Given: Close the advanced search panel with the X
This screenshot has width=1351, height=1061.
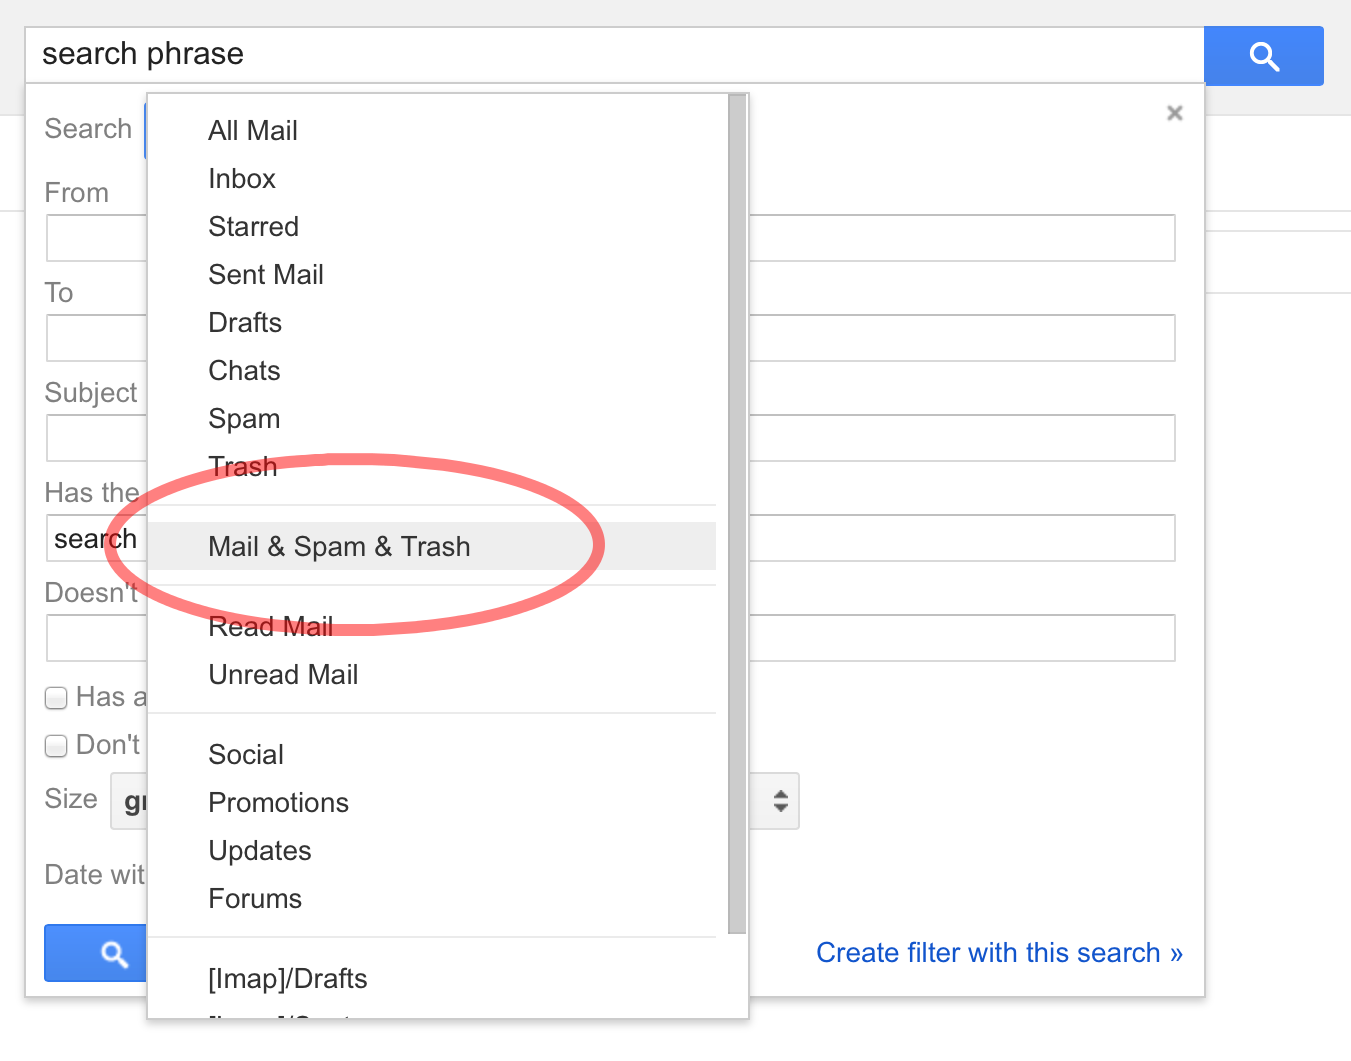Looking at the screenshot, I should (1174, 113).
